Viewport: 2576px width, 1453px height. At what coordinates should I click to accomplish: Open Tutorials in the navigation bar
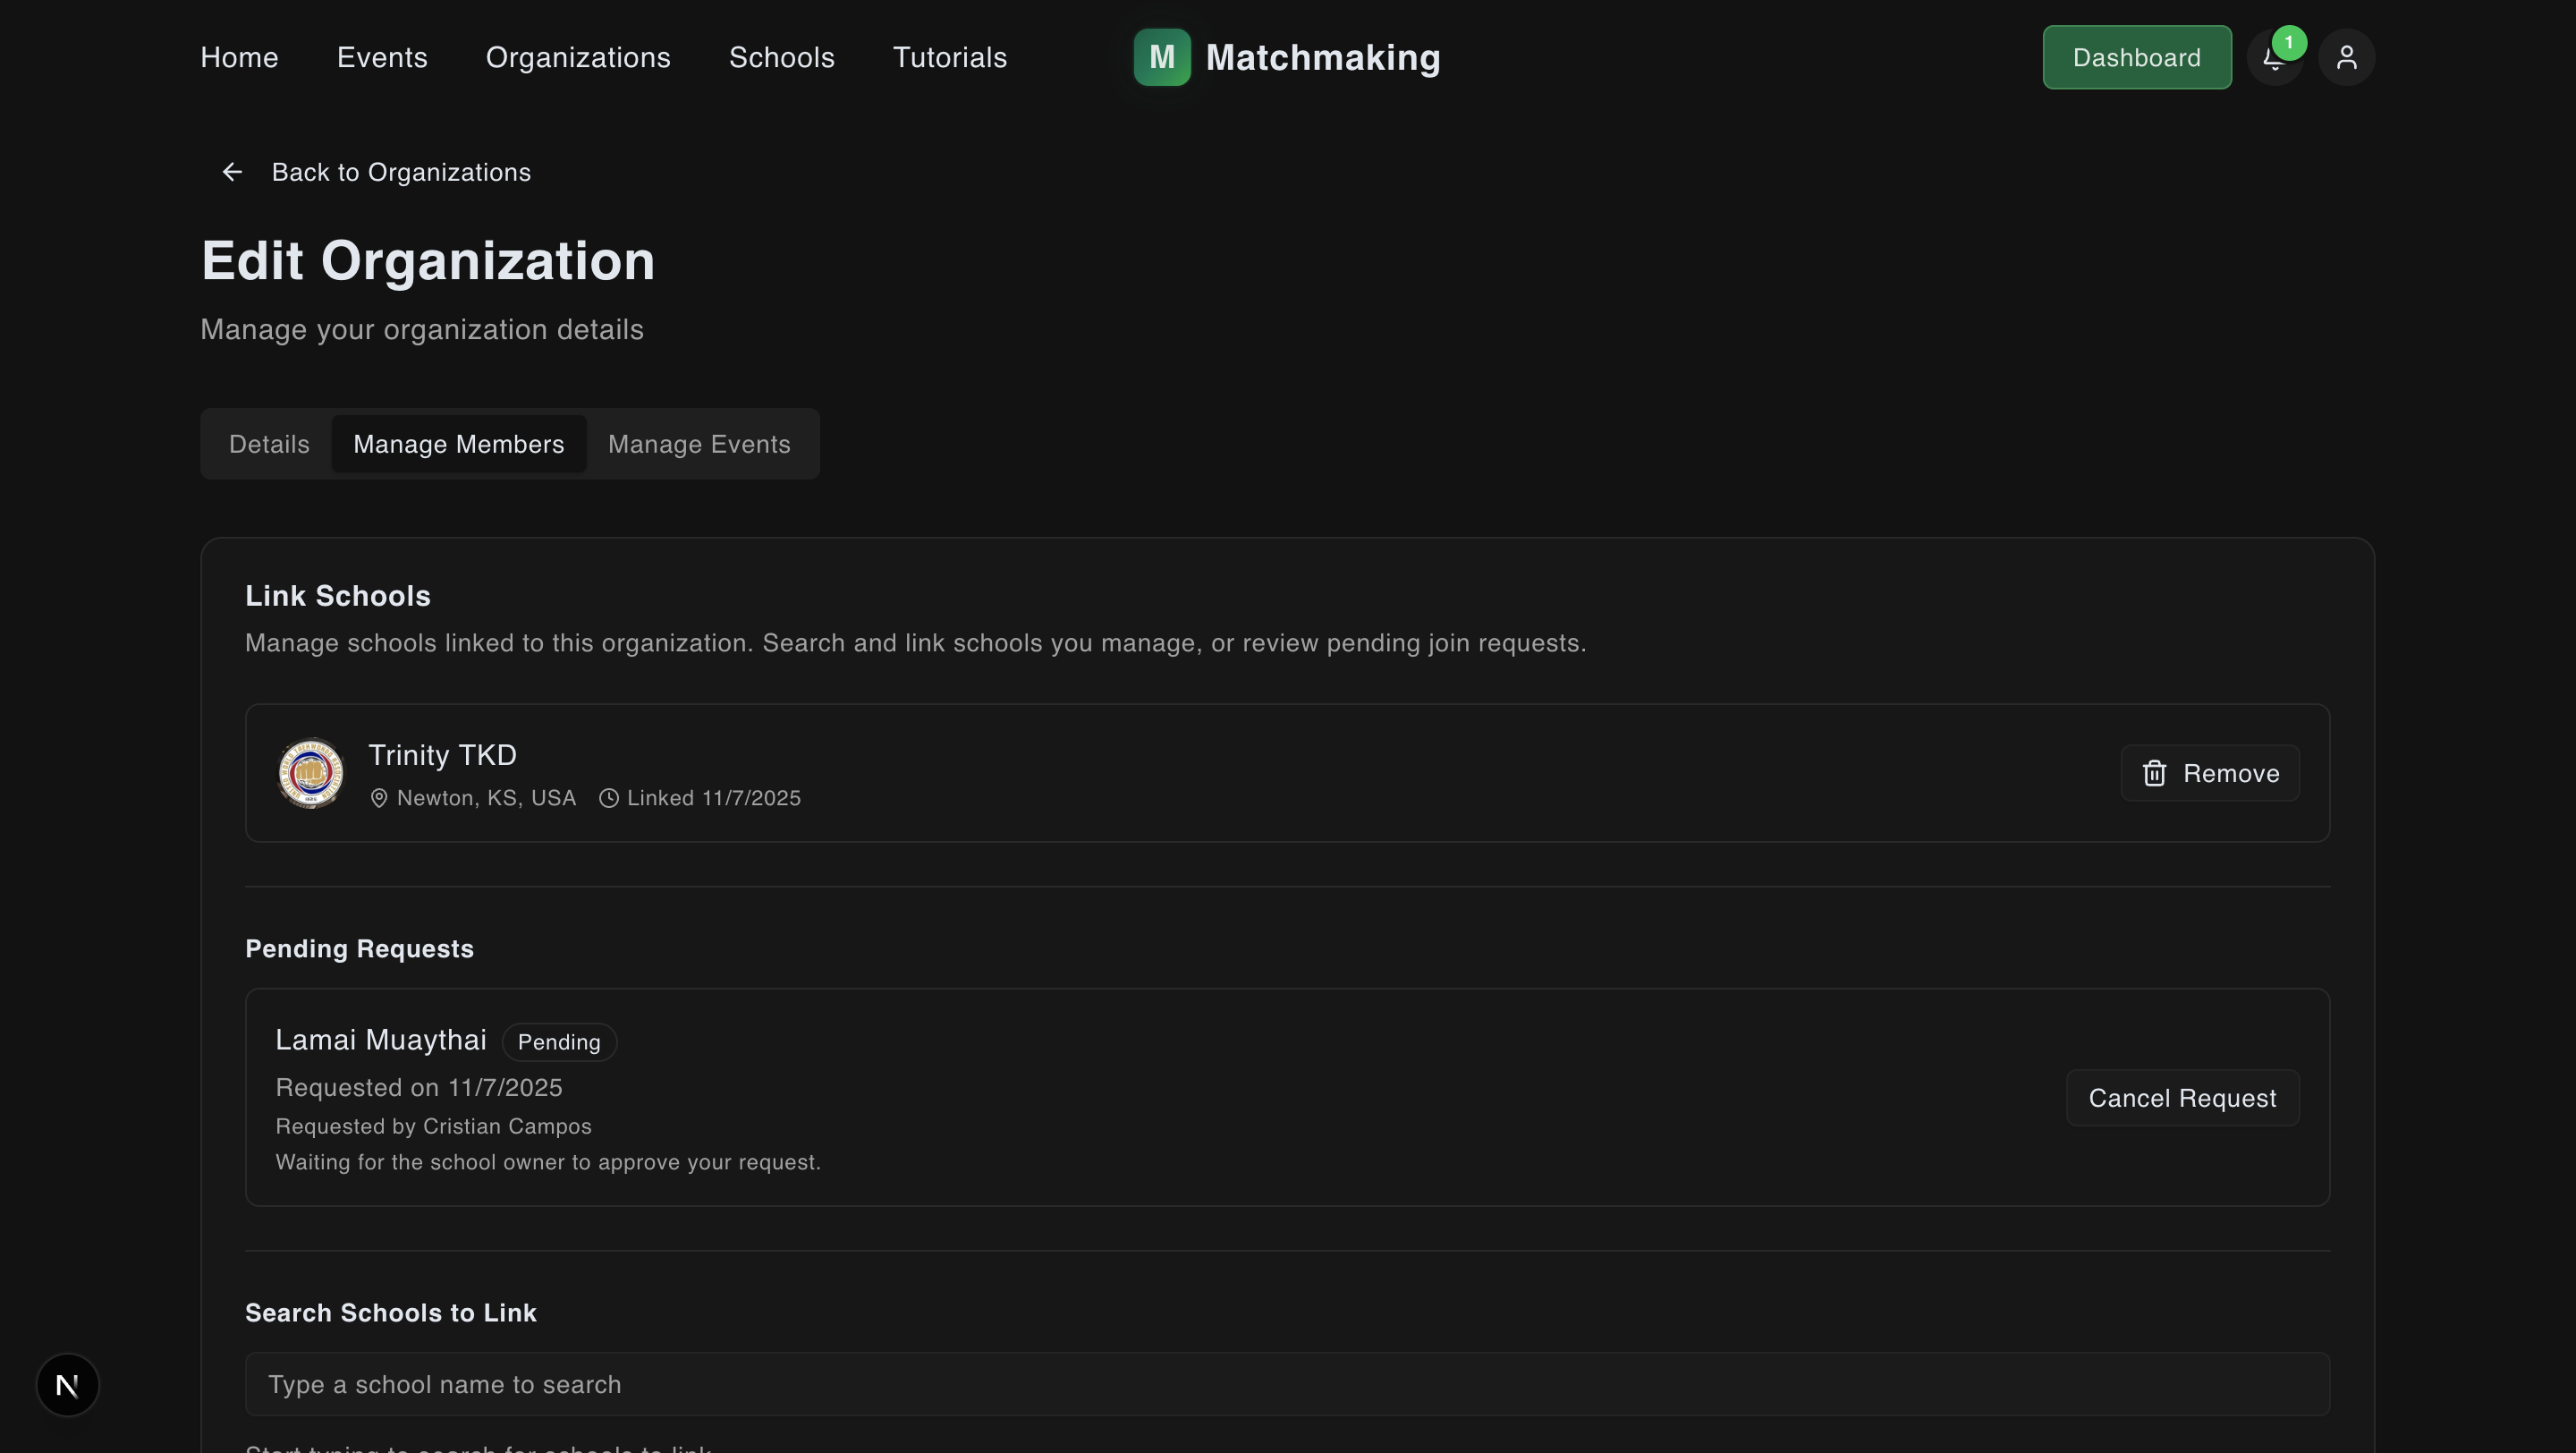point(950,57)
